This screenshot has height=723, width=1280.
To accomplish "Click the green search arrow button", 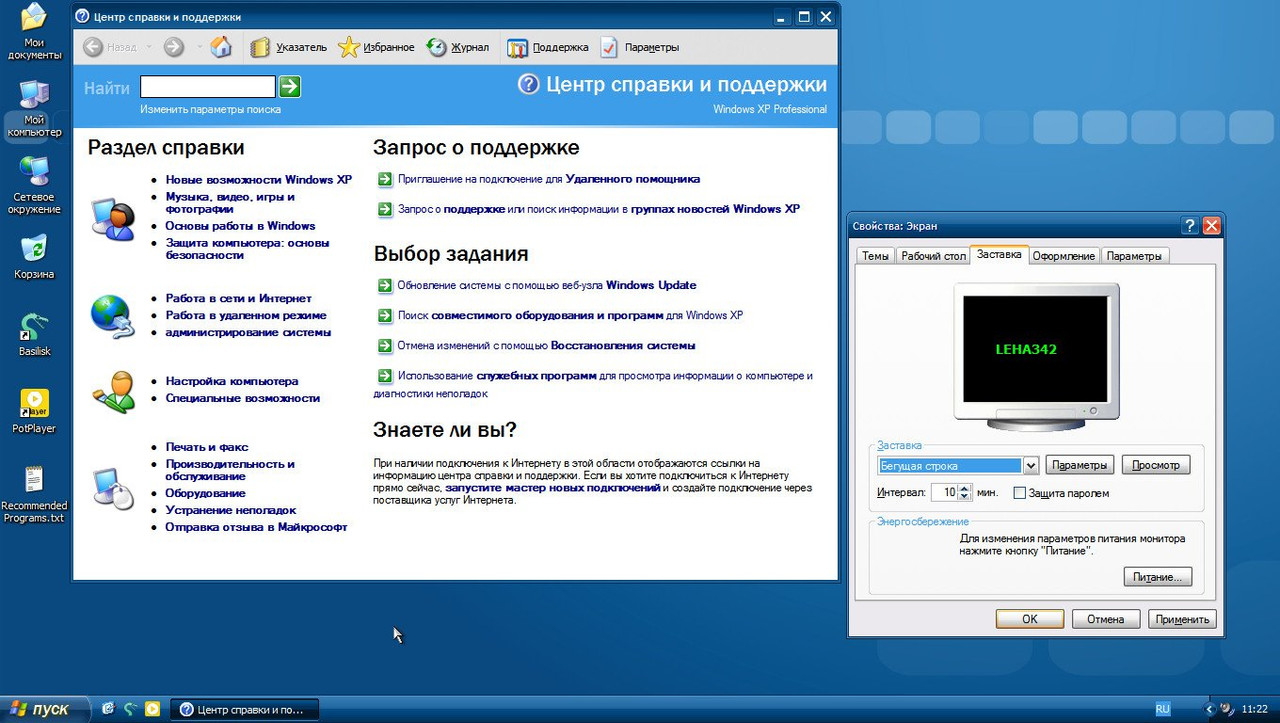I will [290, 87].
